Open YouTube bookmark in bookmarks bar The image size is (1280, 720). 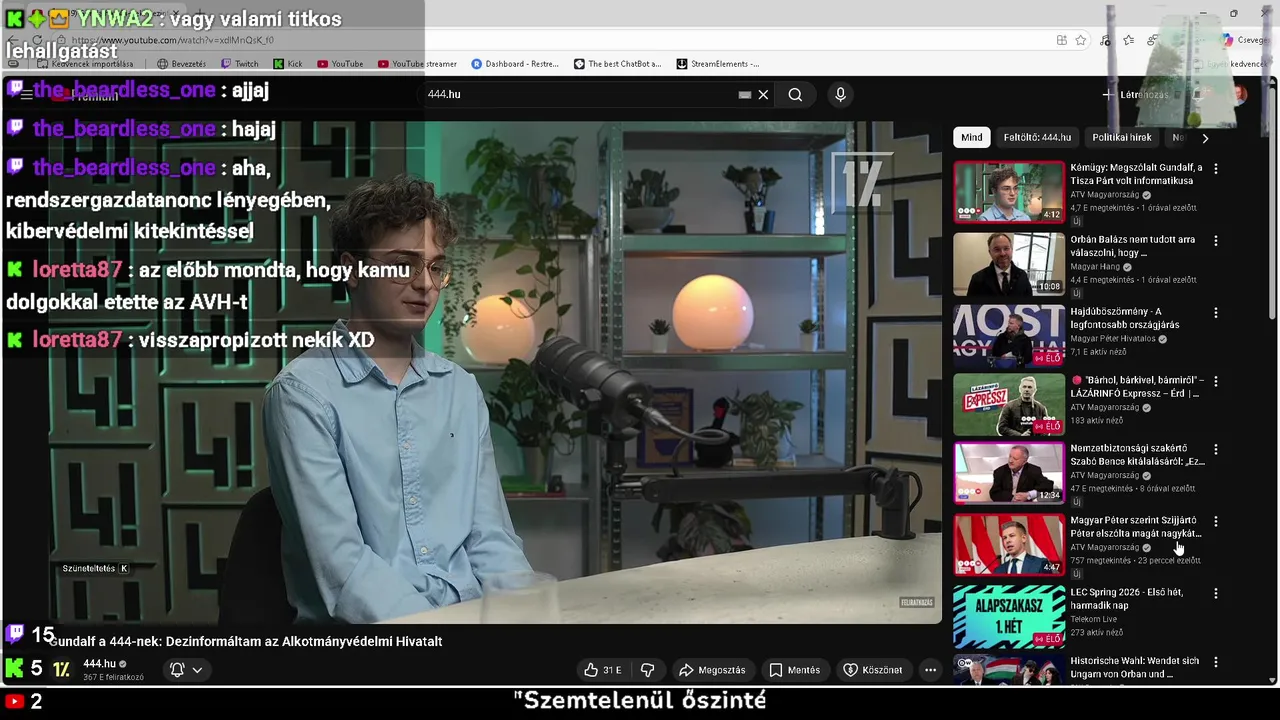340,64
